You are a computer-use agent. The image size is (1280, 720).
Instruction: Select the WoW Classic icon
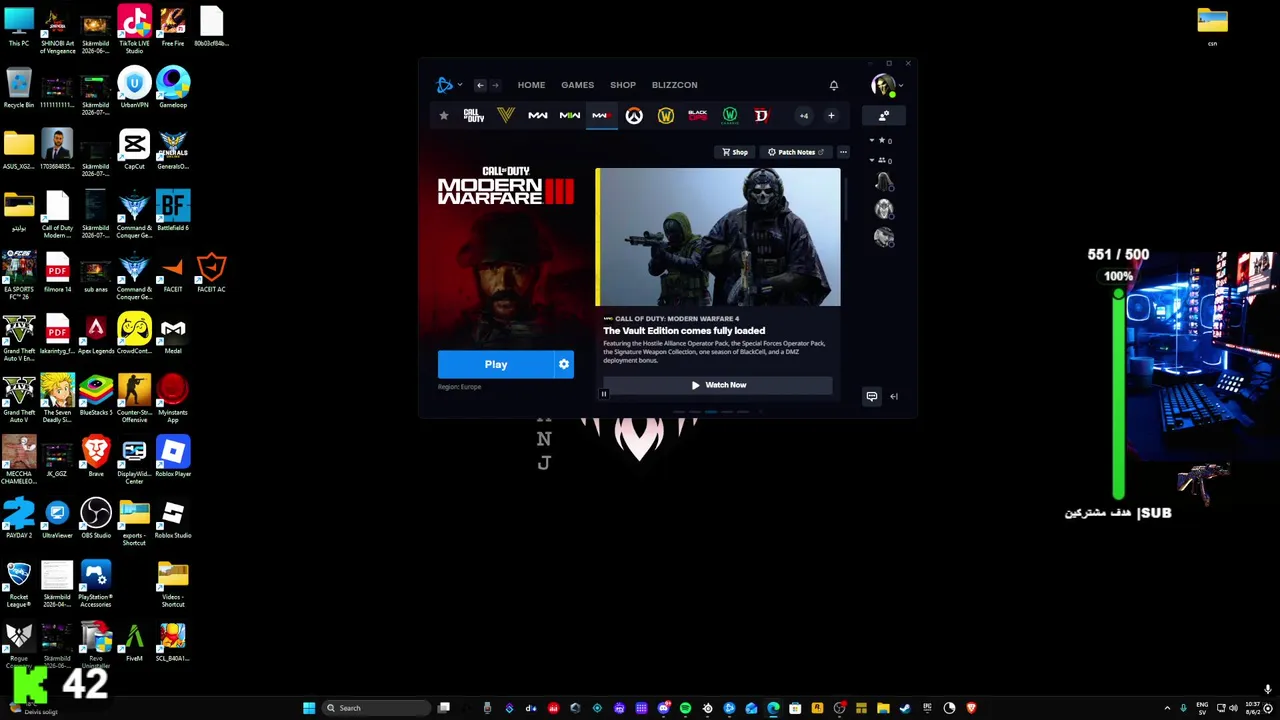[730, 116]
